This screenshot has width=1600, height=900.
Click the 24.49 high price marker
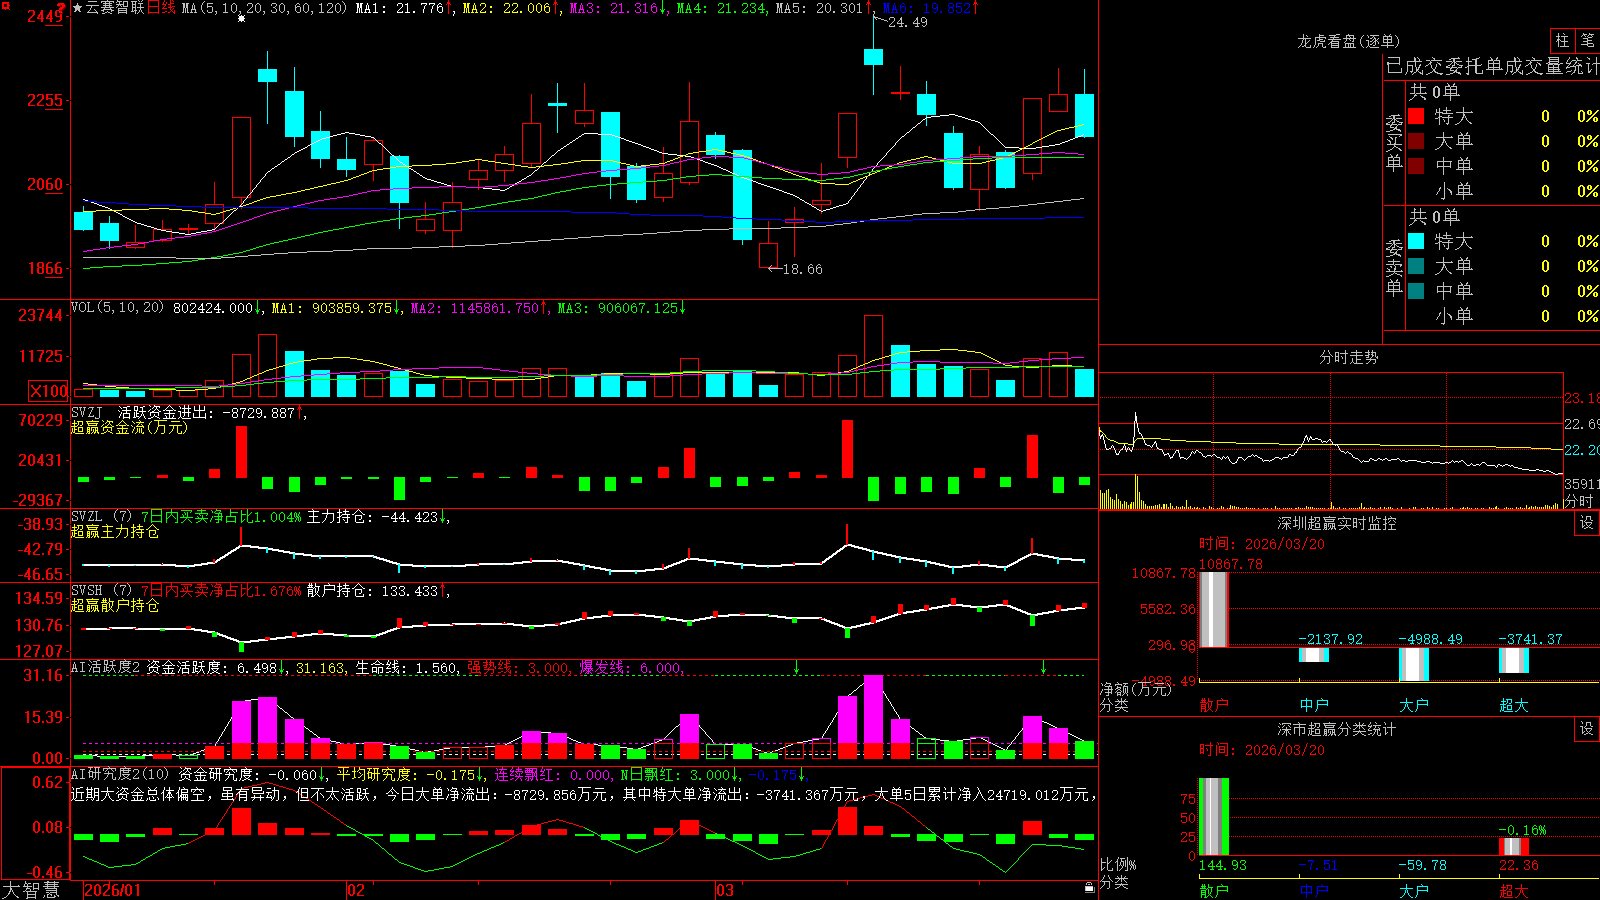pyautogui.click(x=907, y=22)
